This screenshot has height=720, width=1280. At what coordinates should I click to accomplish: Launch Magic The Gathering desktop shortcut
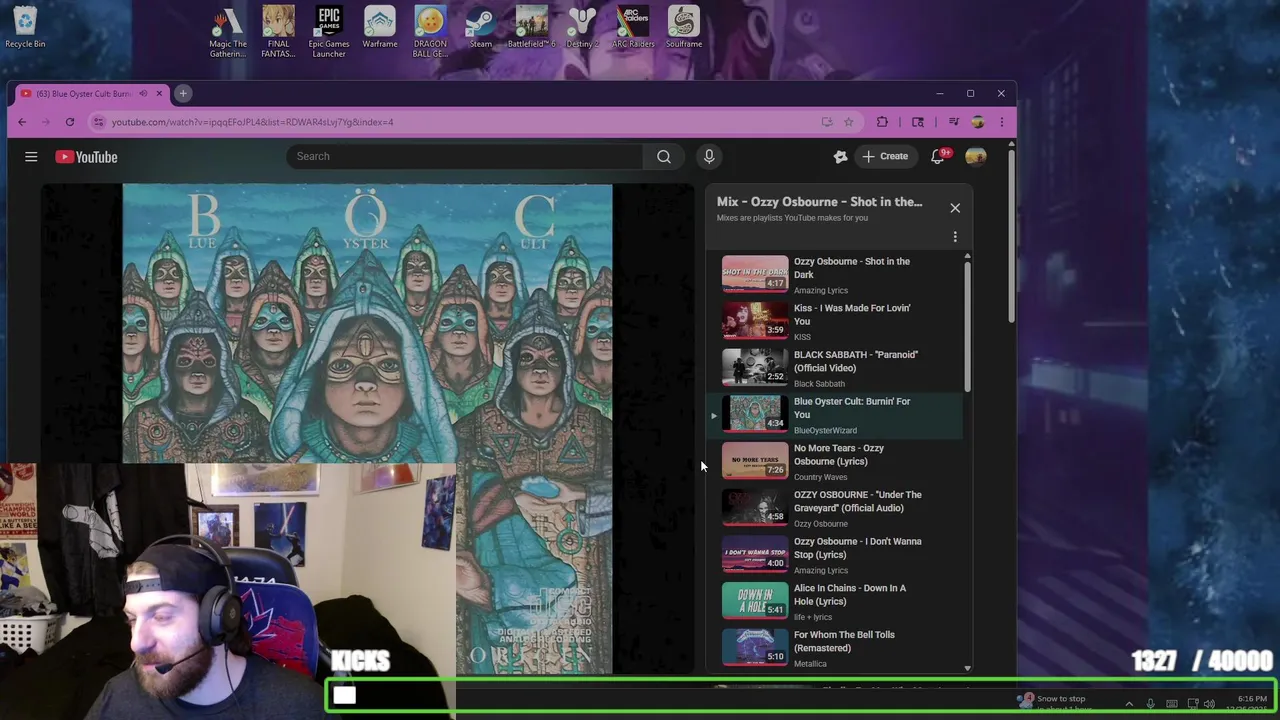click(x=228, y=32)
